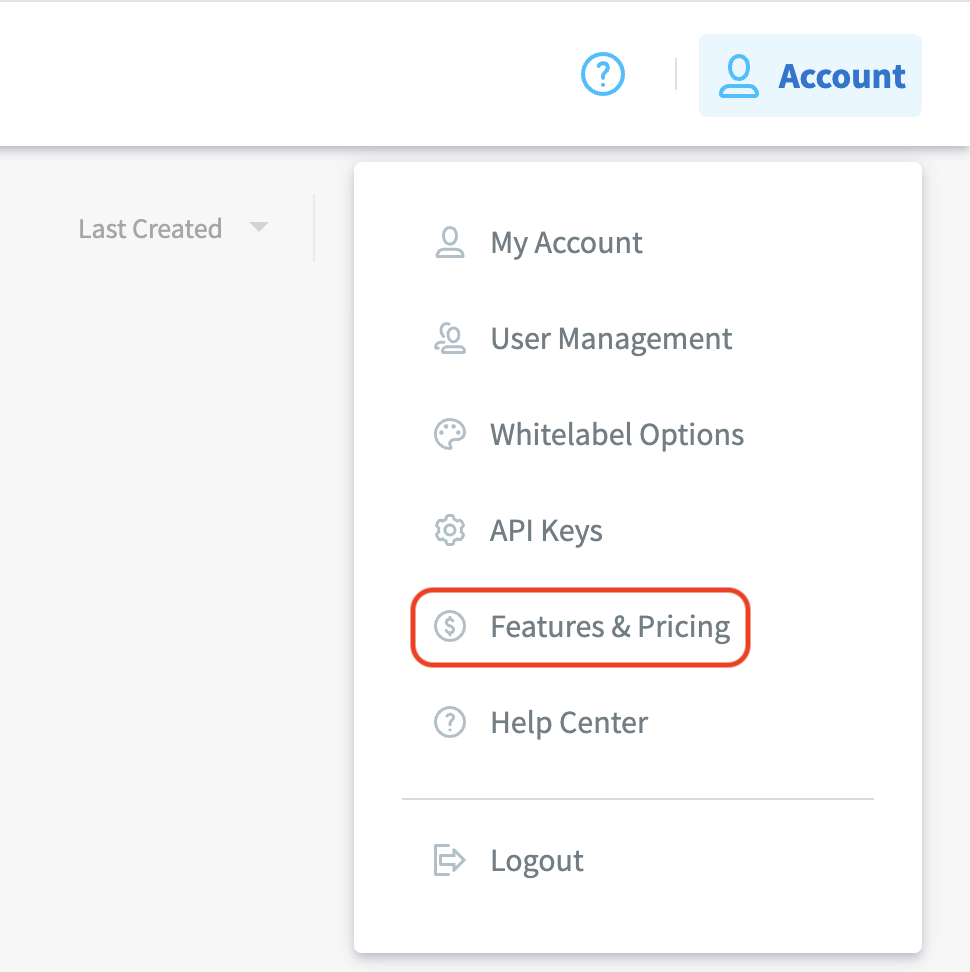Go to Whitelabel Options
Image resolution: width=970 pixels, height=972 pixels.
(617, 435)
